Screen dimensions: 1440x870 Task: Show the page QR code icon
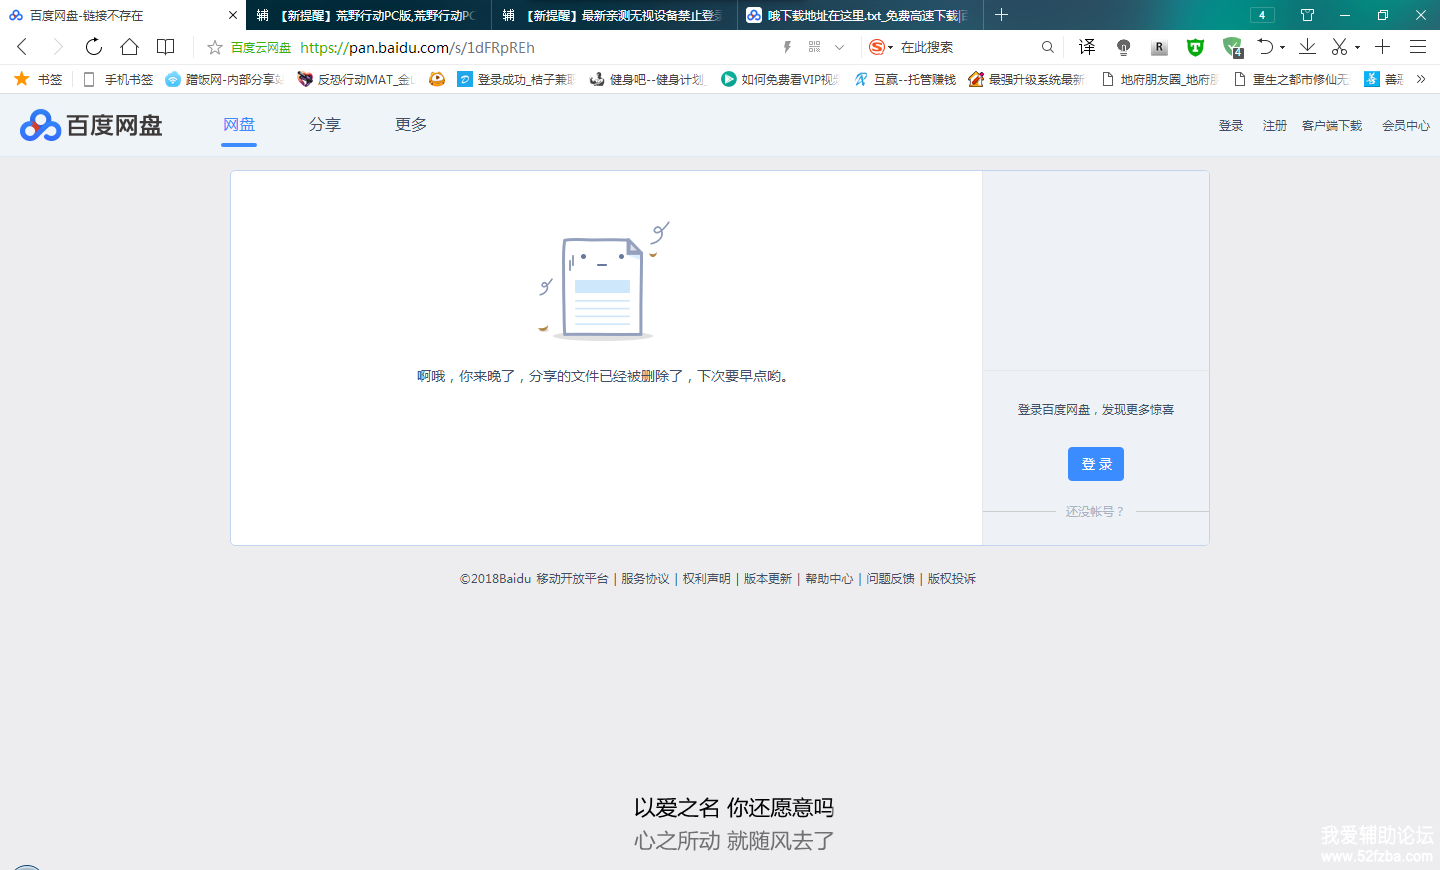[814, 47]
